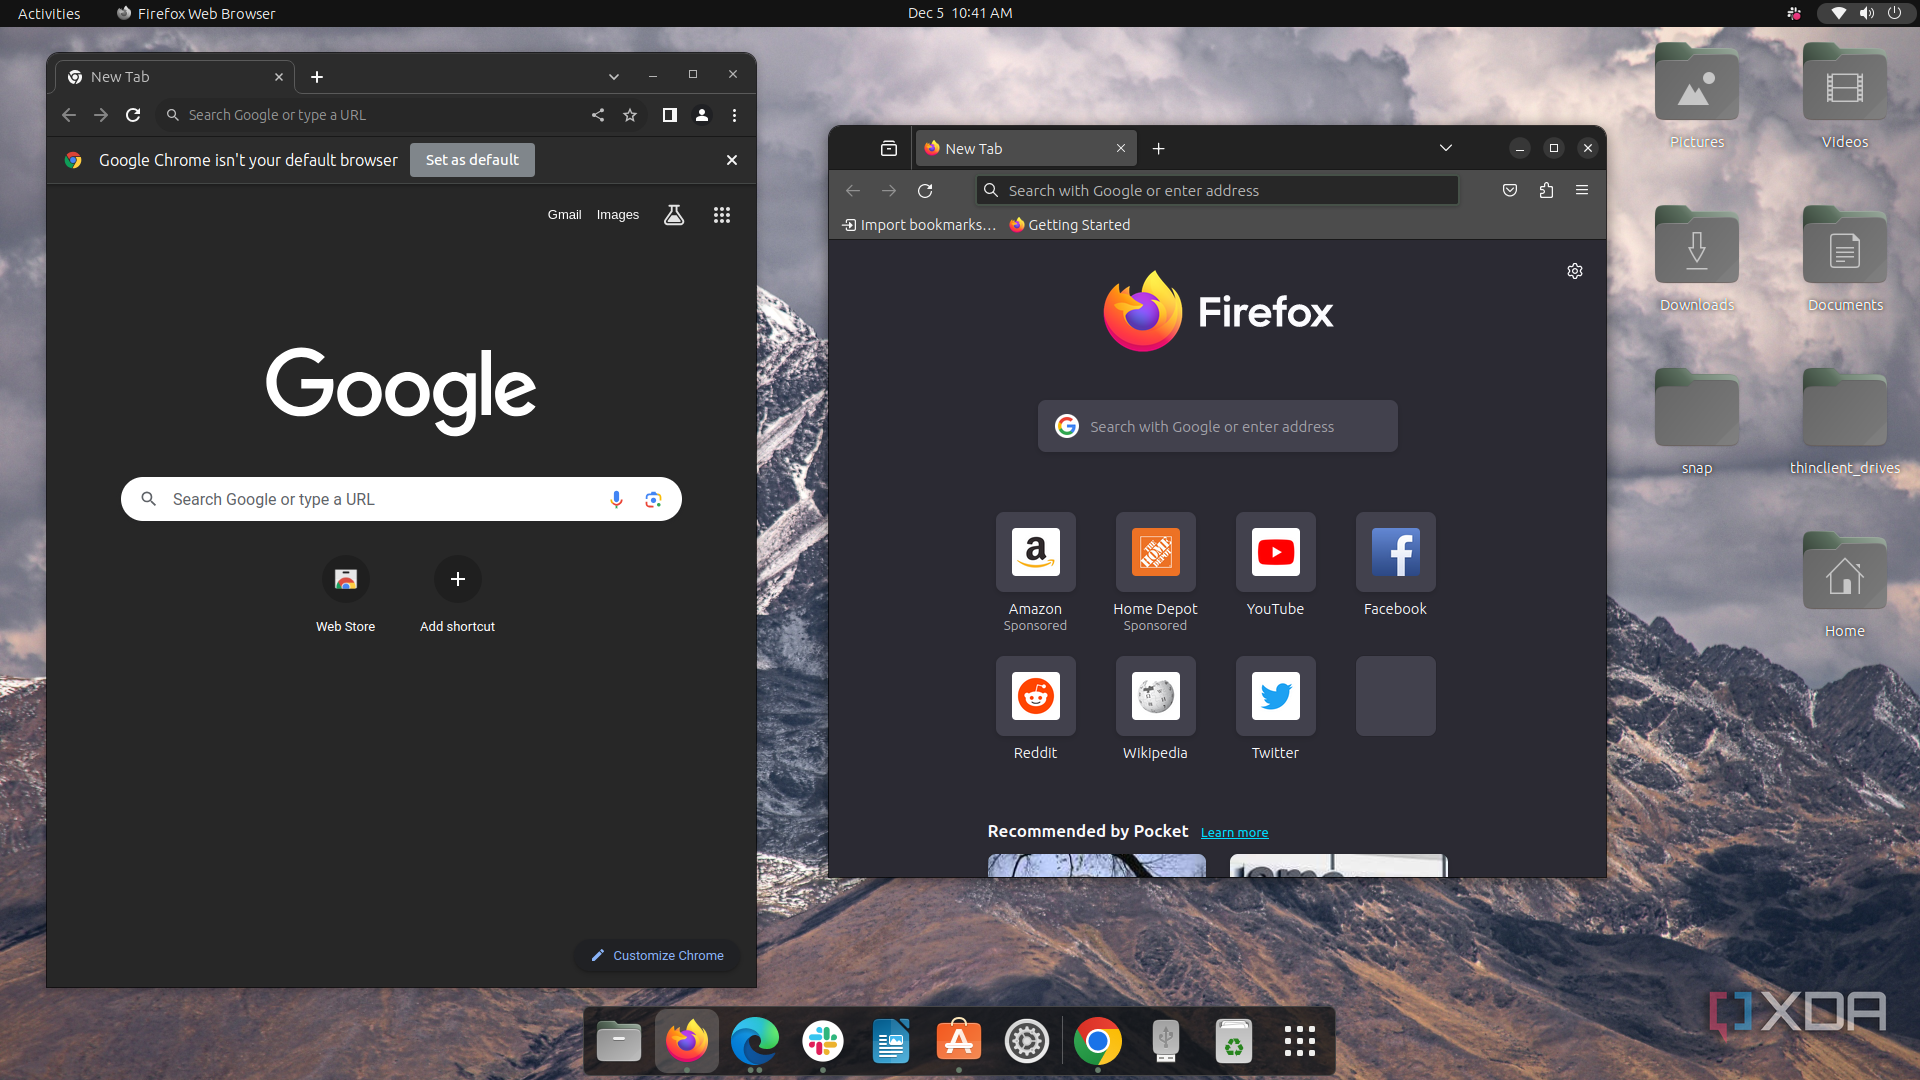Dismiss the default browser notification bar
This screenshot has width=1920, height=1080.
[732, 160]
